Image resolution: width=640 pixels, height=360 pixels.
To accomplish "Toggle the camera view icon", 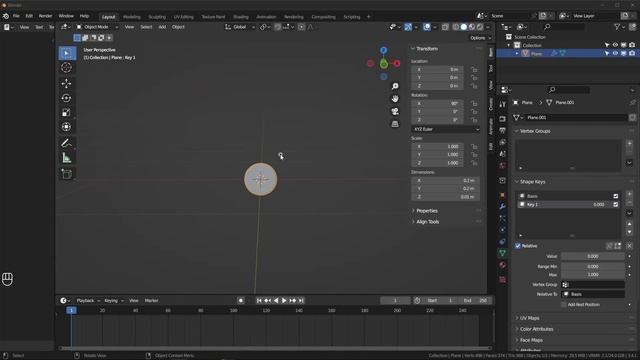I will (395, 111).
